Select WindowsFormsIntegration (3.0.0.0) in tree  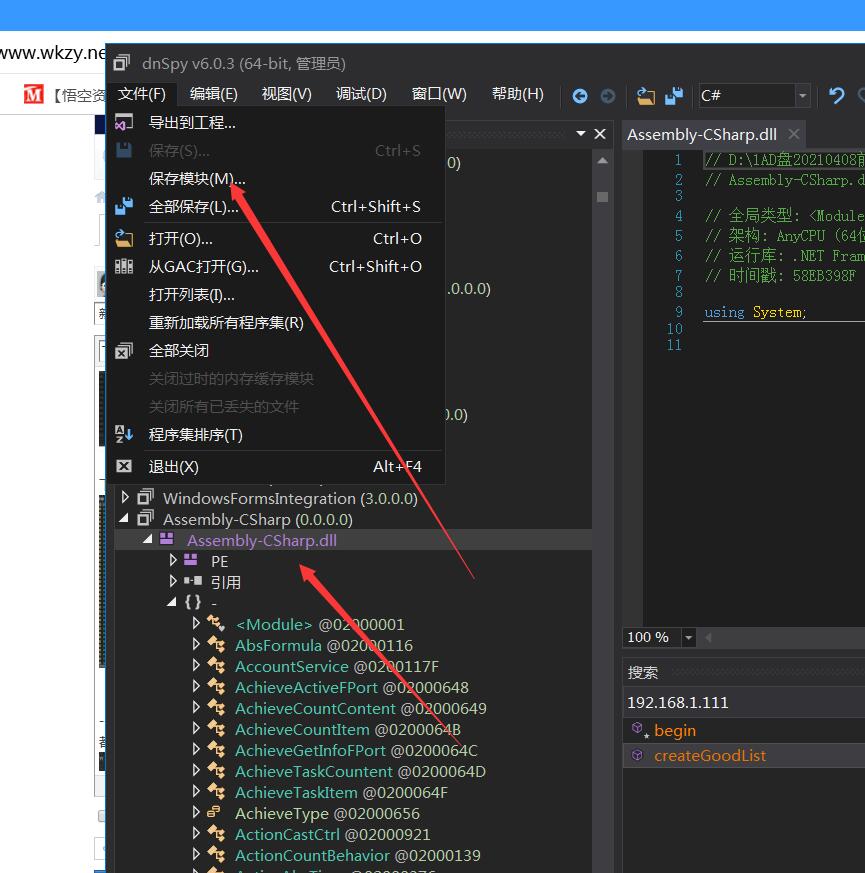(290, 498)
